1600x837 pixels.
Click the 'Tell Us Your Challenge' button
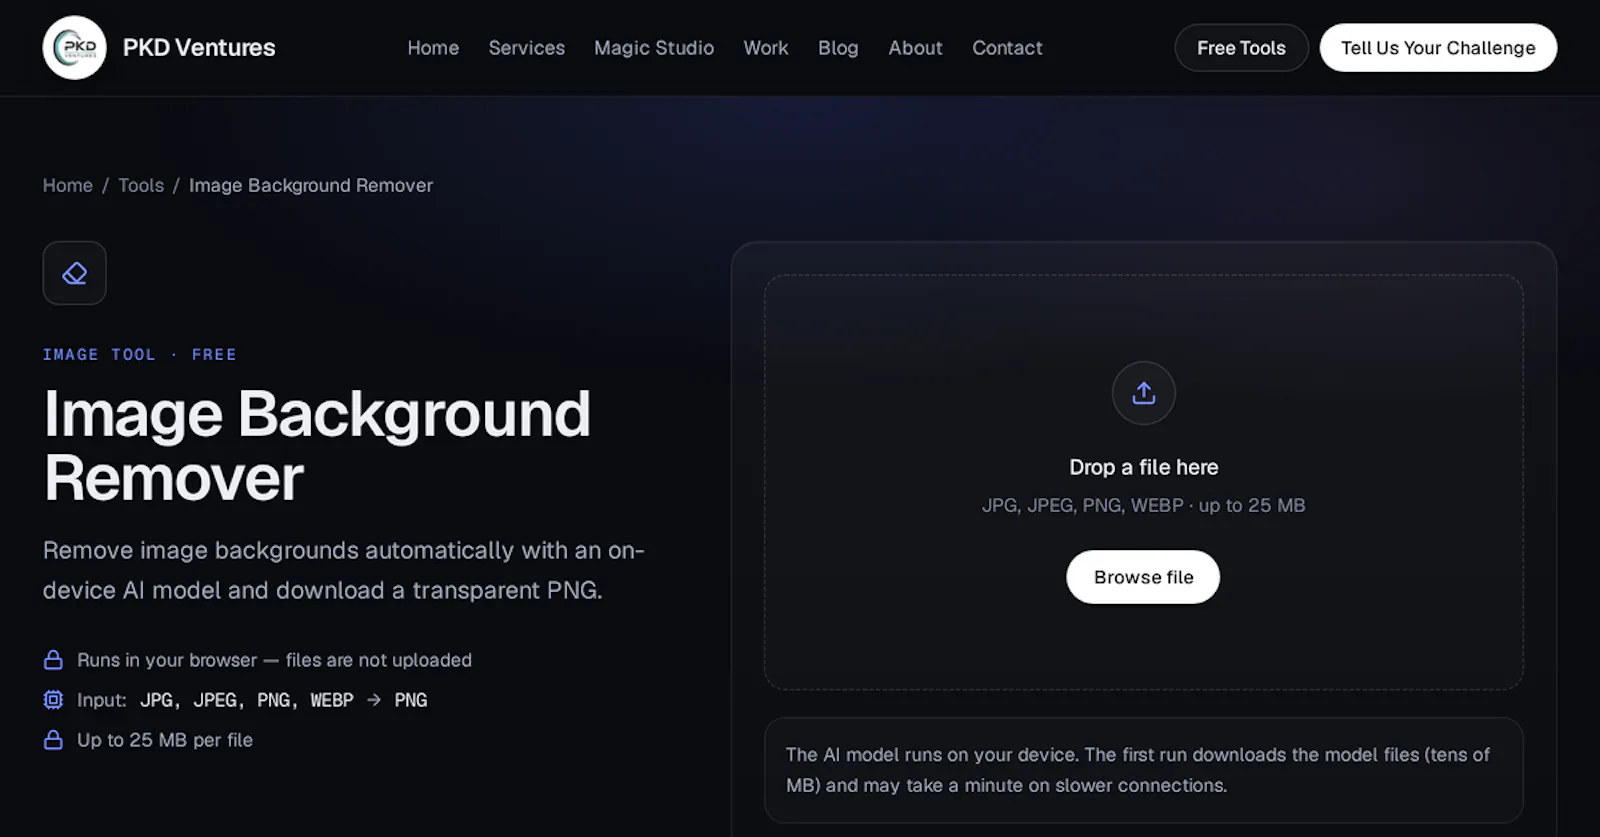point(1438,48)
